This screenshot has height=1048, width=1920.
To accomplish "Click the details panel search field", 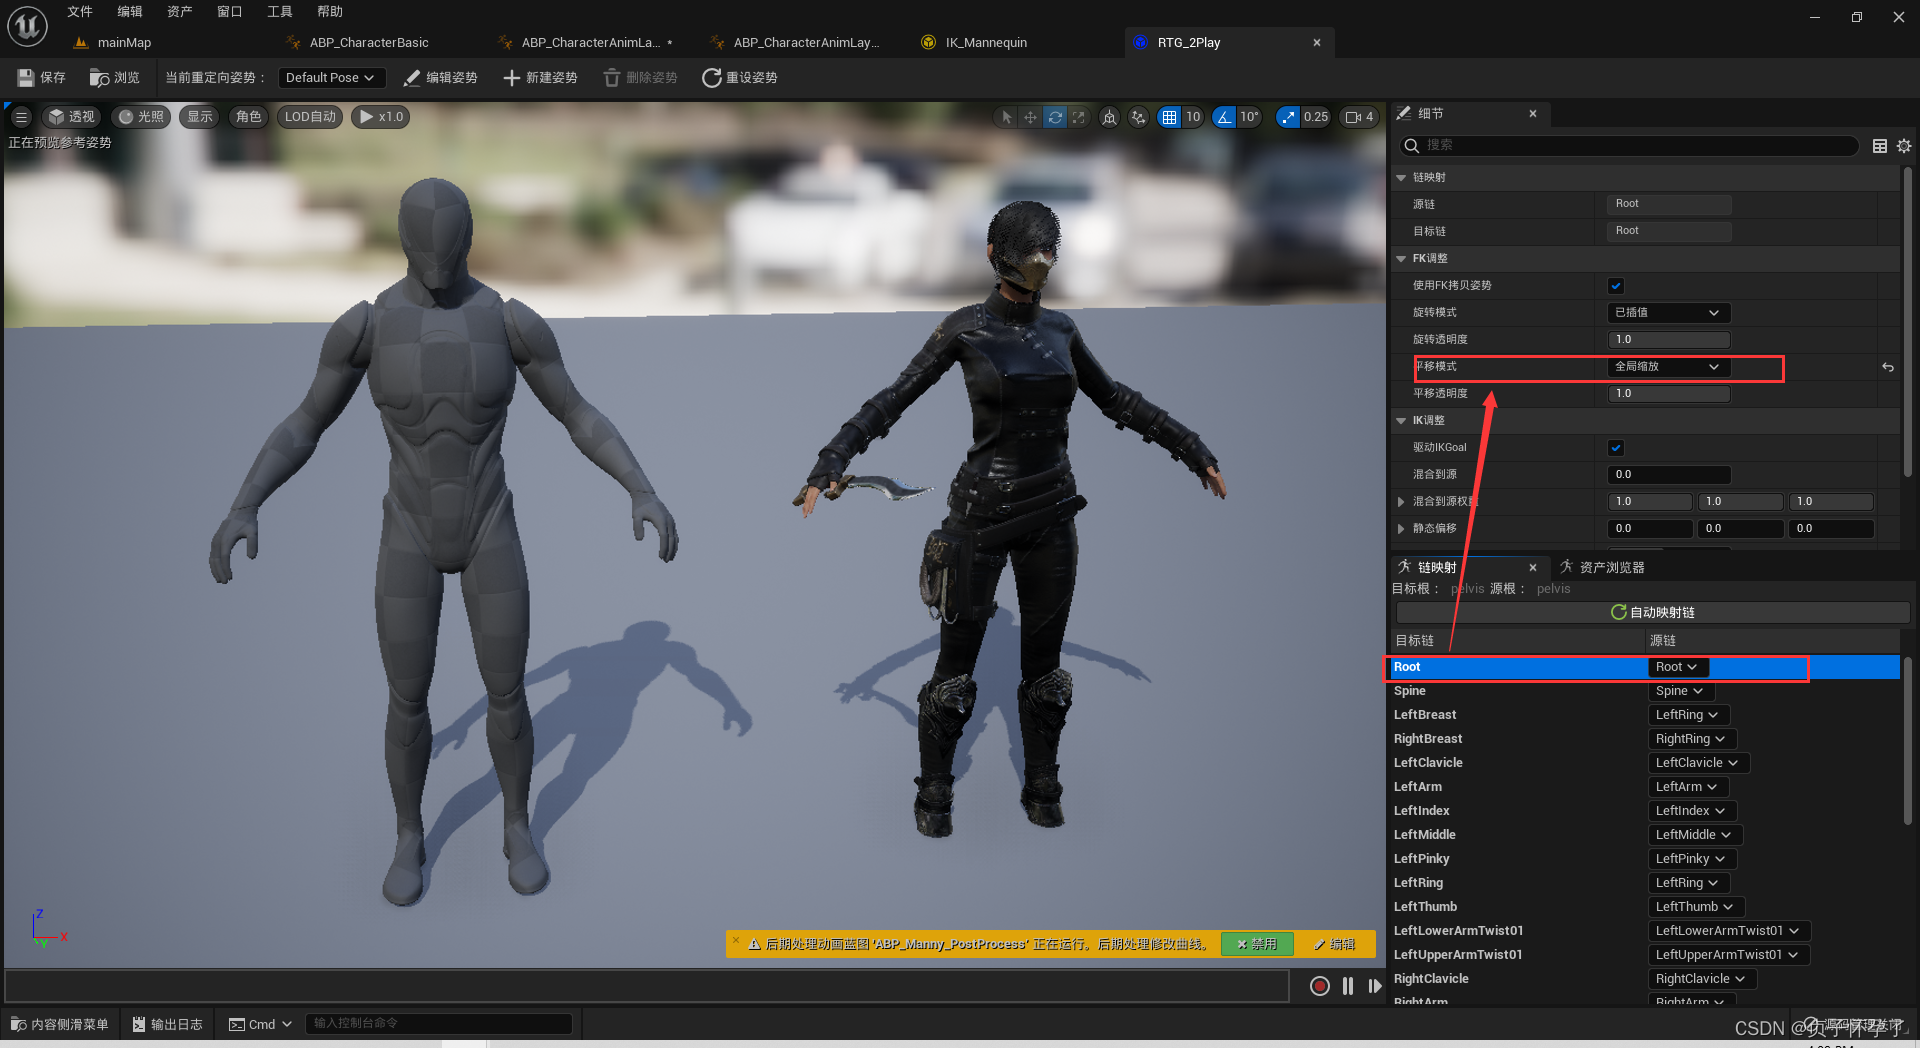I will click(1628, 146).
